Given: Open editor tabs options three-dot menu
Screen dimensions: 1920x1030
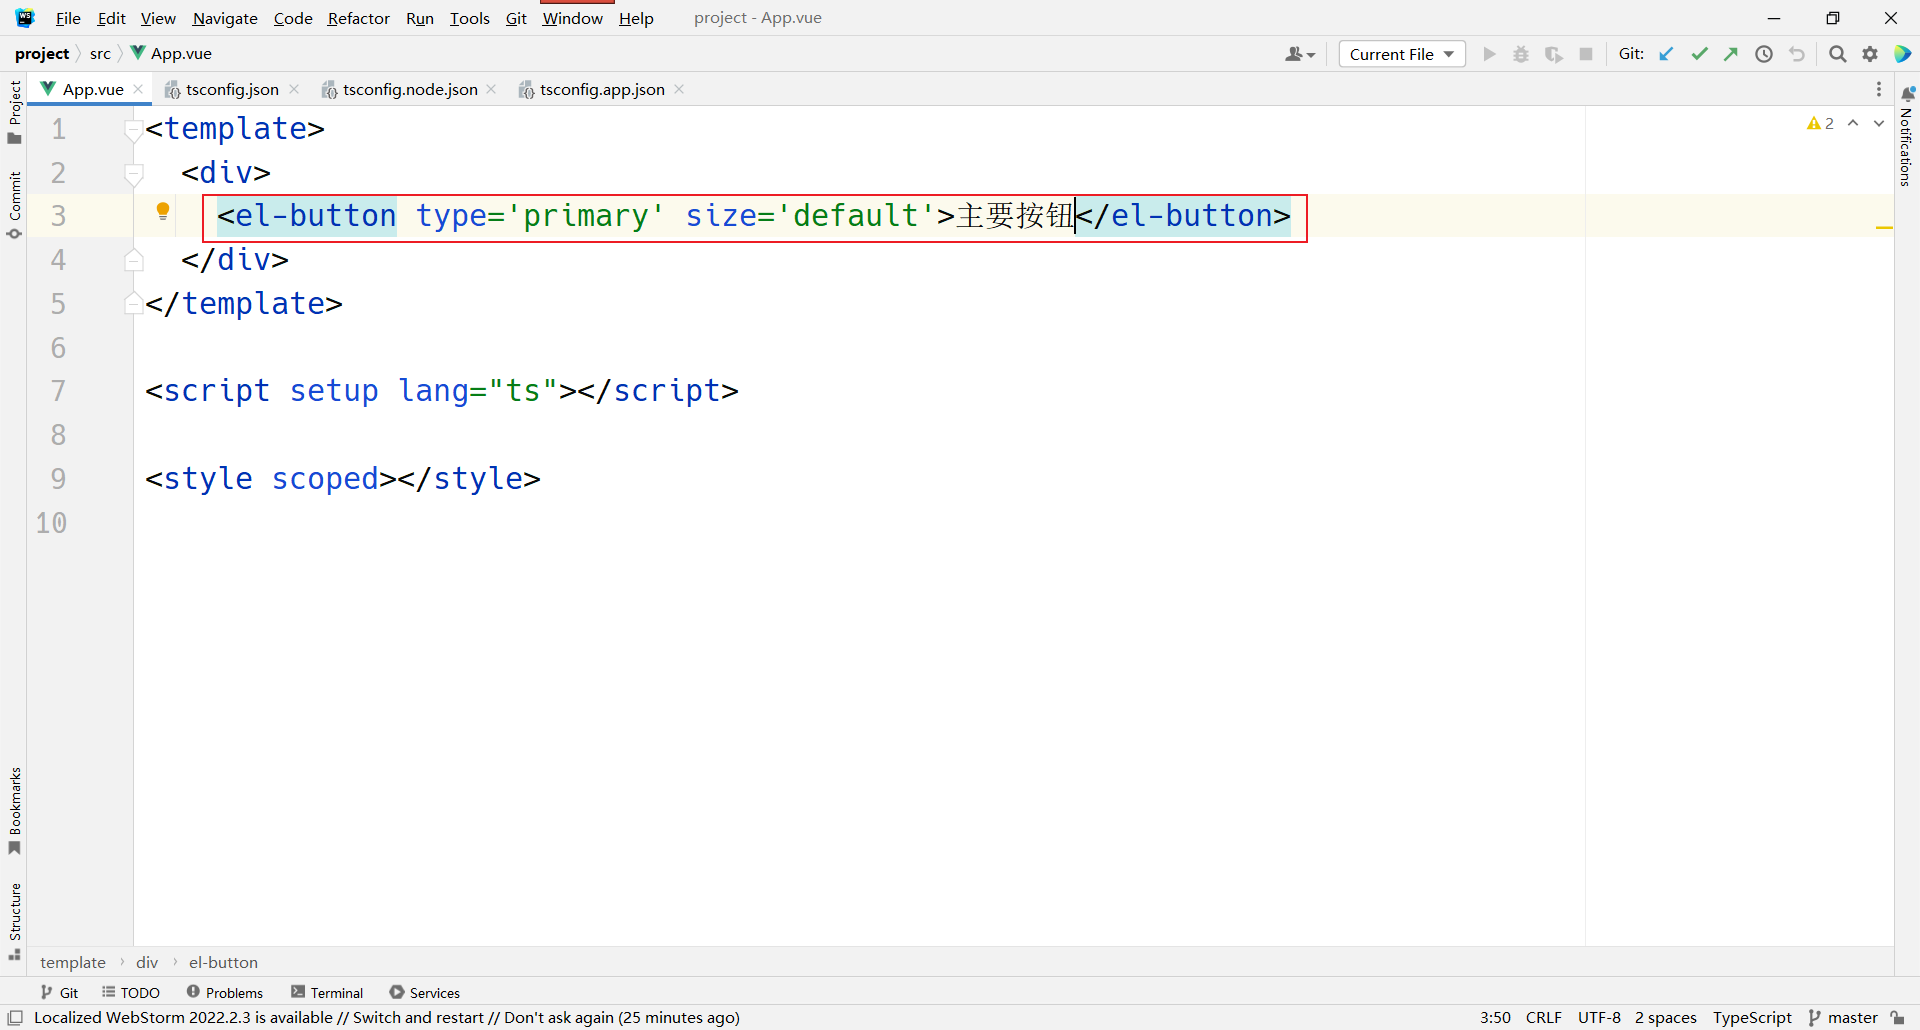Looking at the screenshot, I should coord(1879,89).
